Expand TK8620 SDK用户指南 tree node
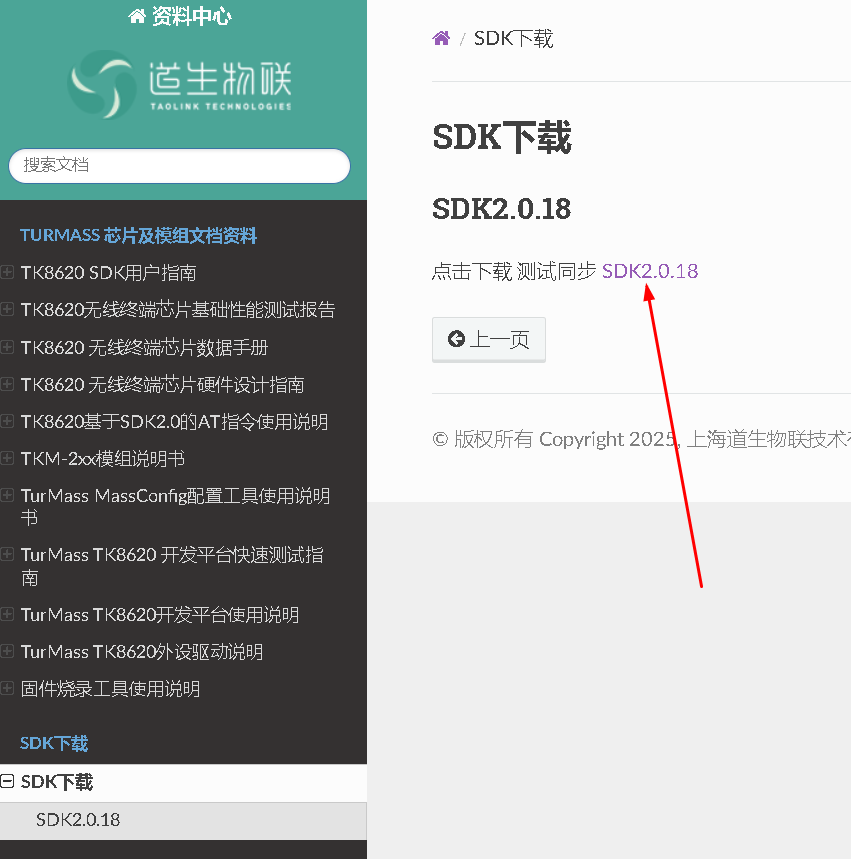851x859 pixels. 7,272
